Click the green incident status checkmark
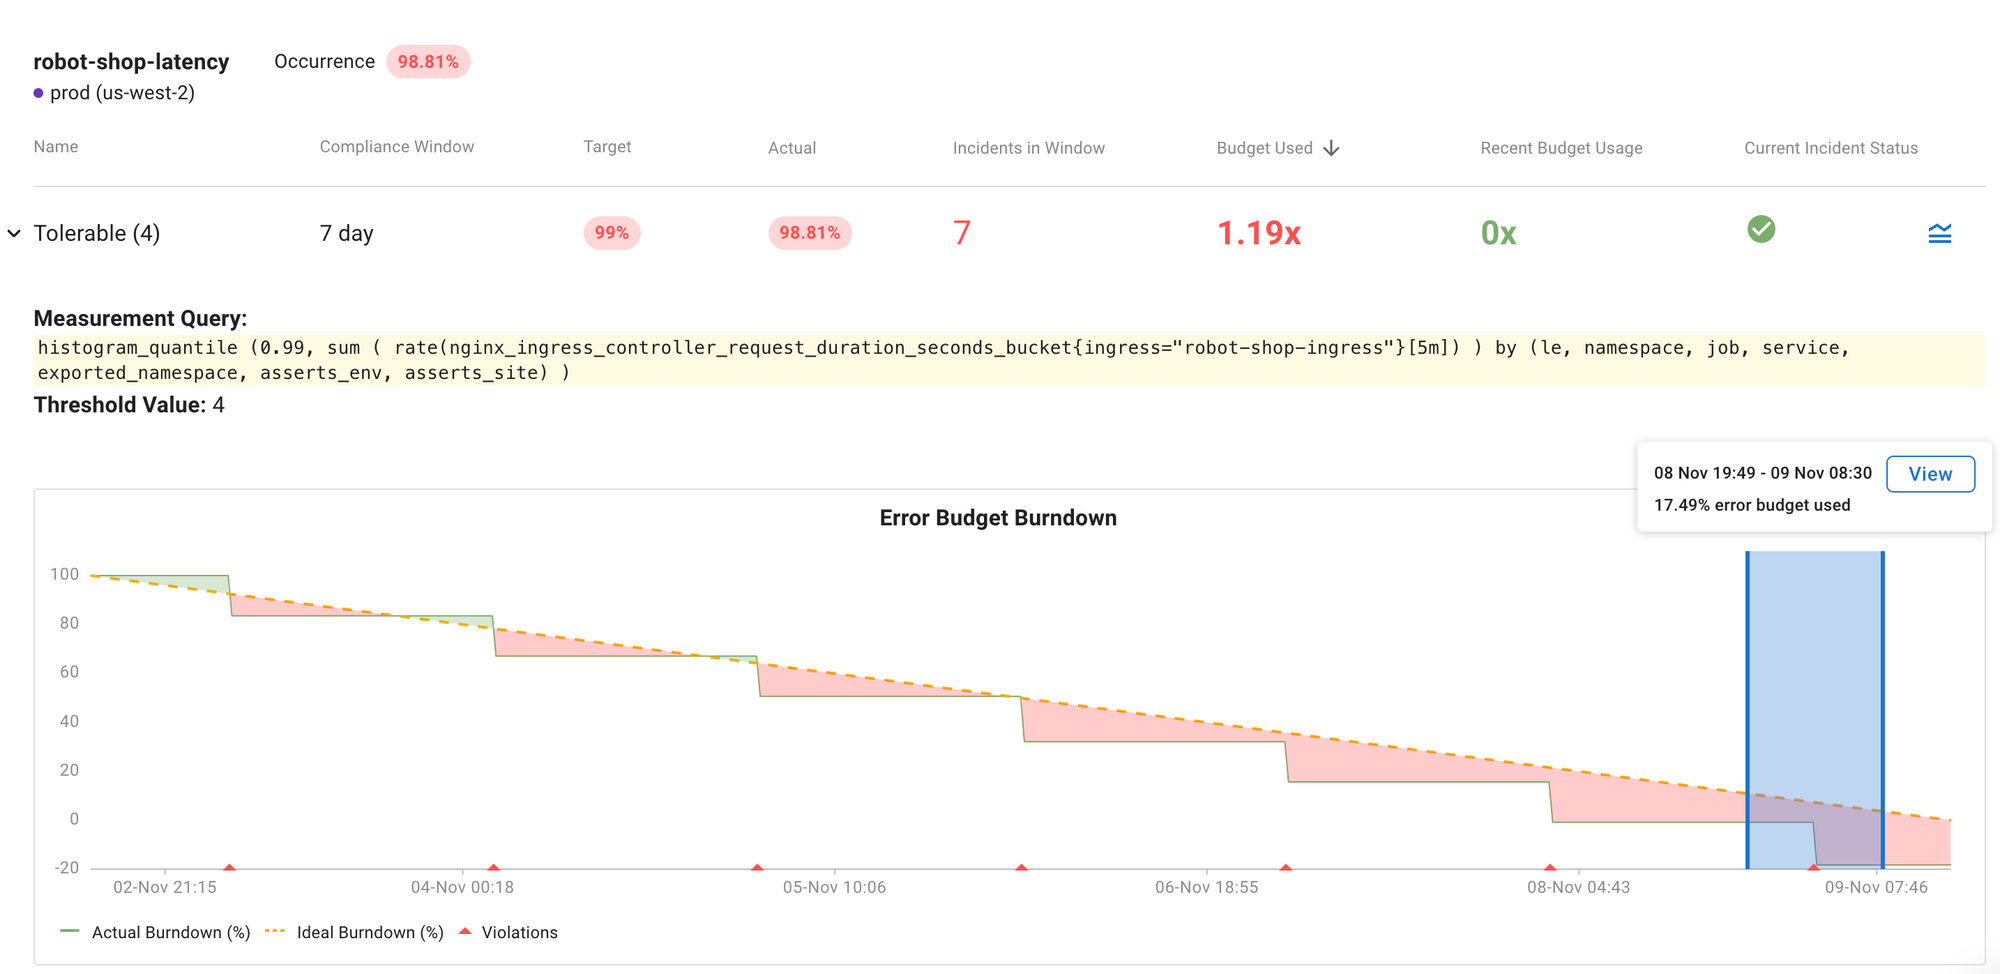The image size is (2000, 974). coord(1761,229)
